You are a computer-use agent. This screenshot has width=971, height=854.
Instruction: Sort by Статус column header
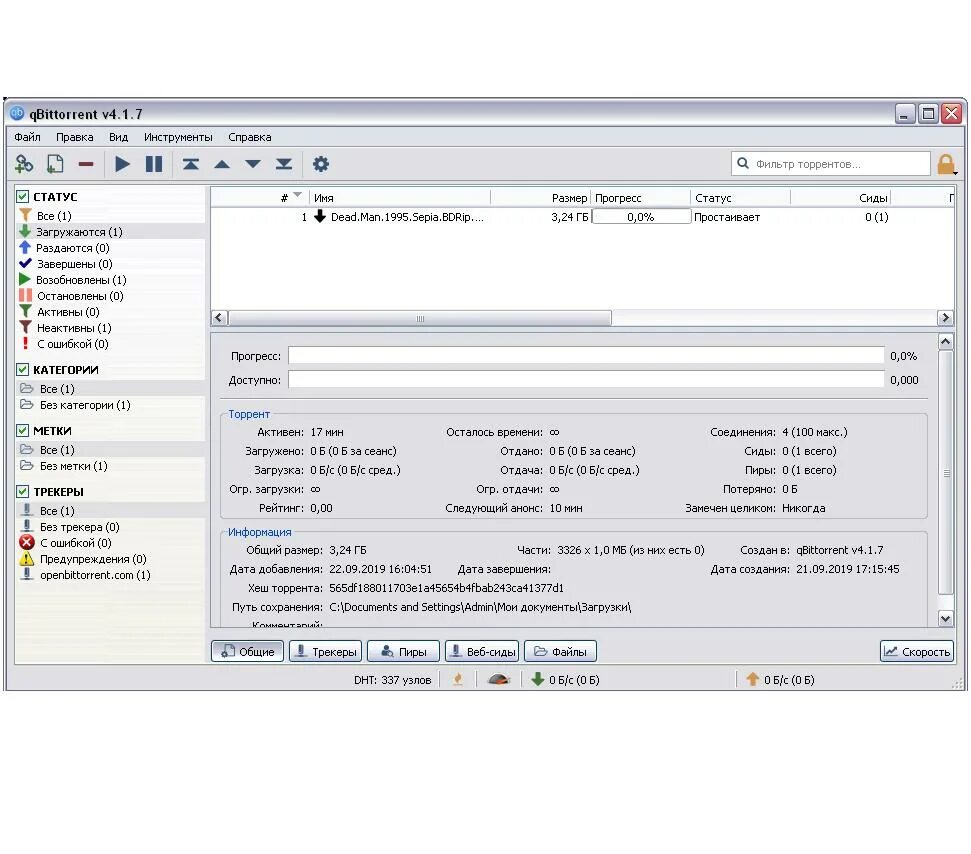coord(741,198)
